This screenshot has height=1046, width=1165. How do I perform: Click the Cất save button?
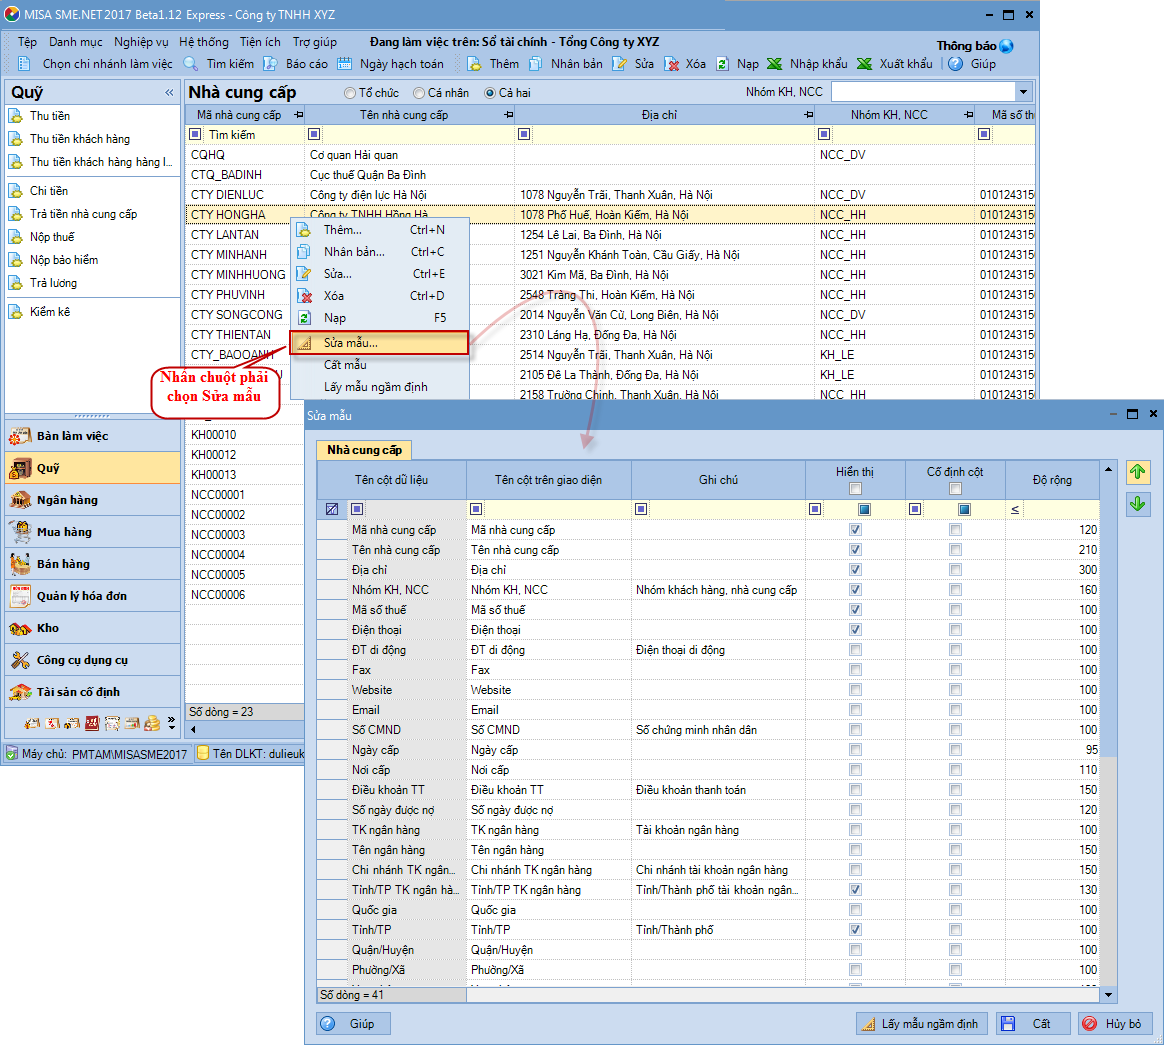tap(1033, 1024)
